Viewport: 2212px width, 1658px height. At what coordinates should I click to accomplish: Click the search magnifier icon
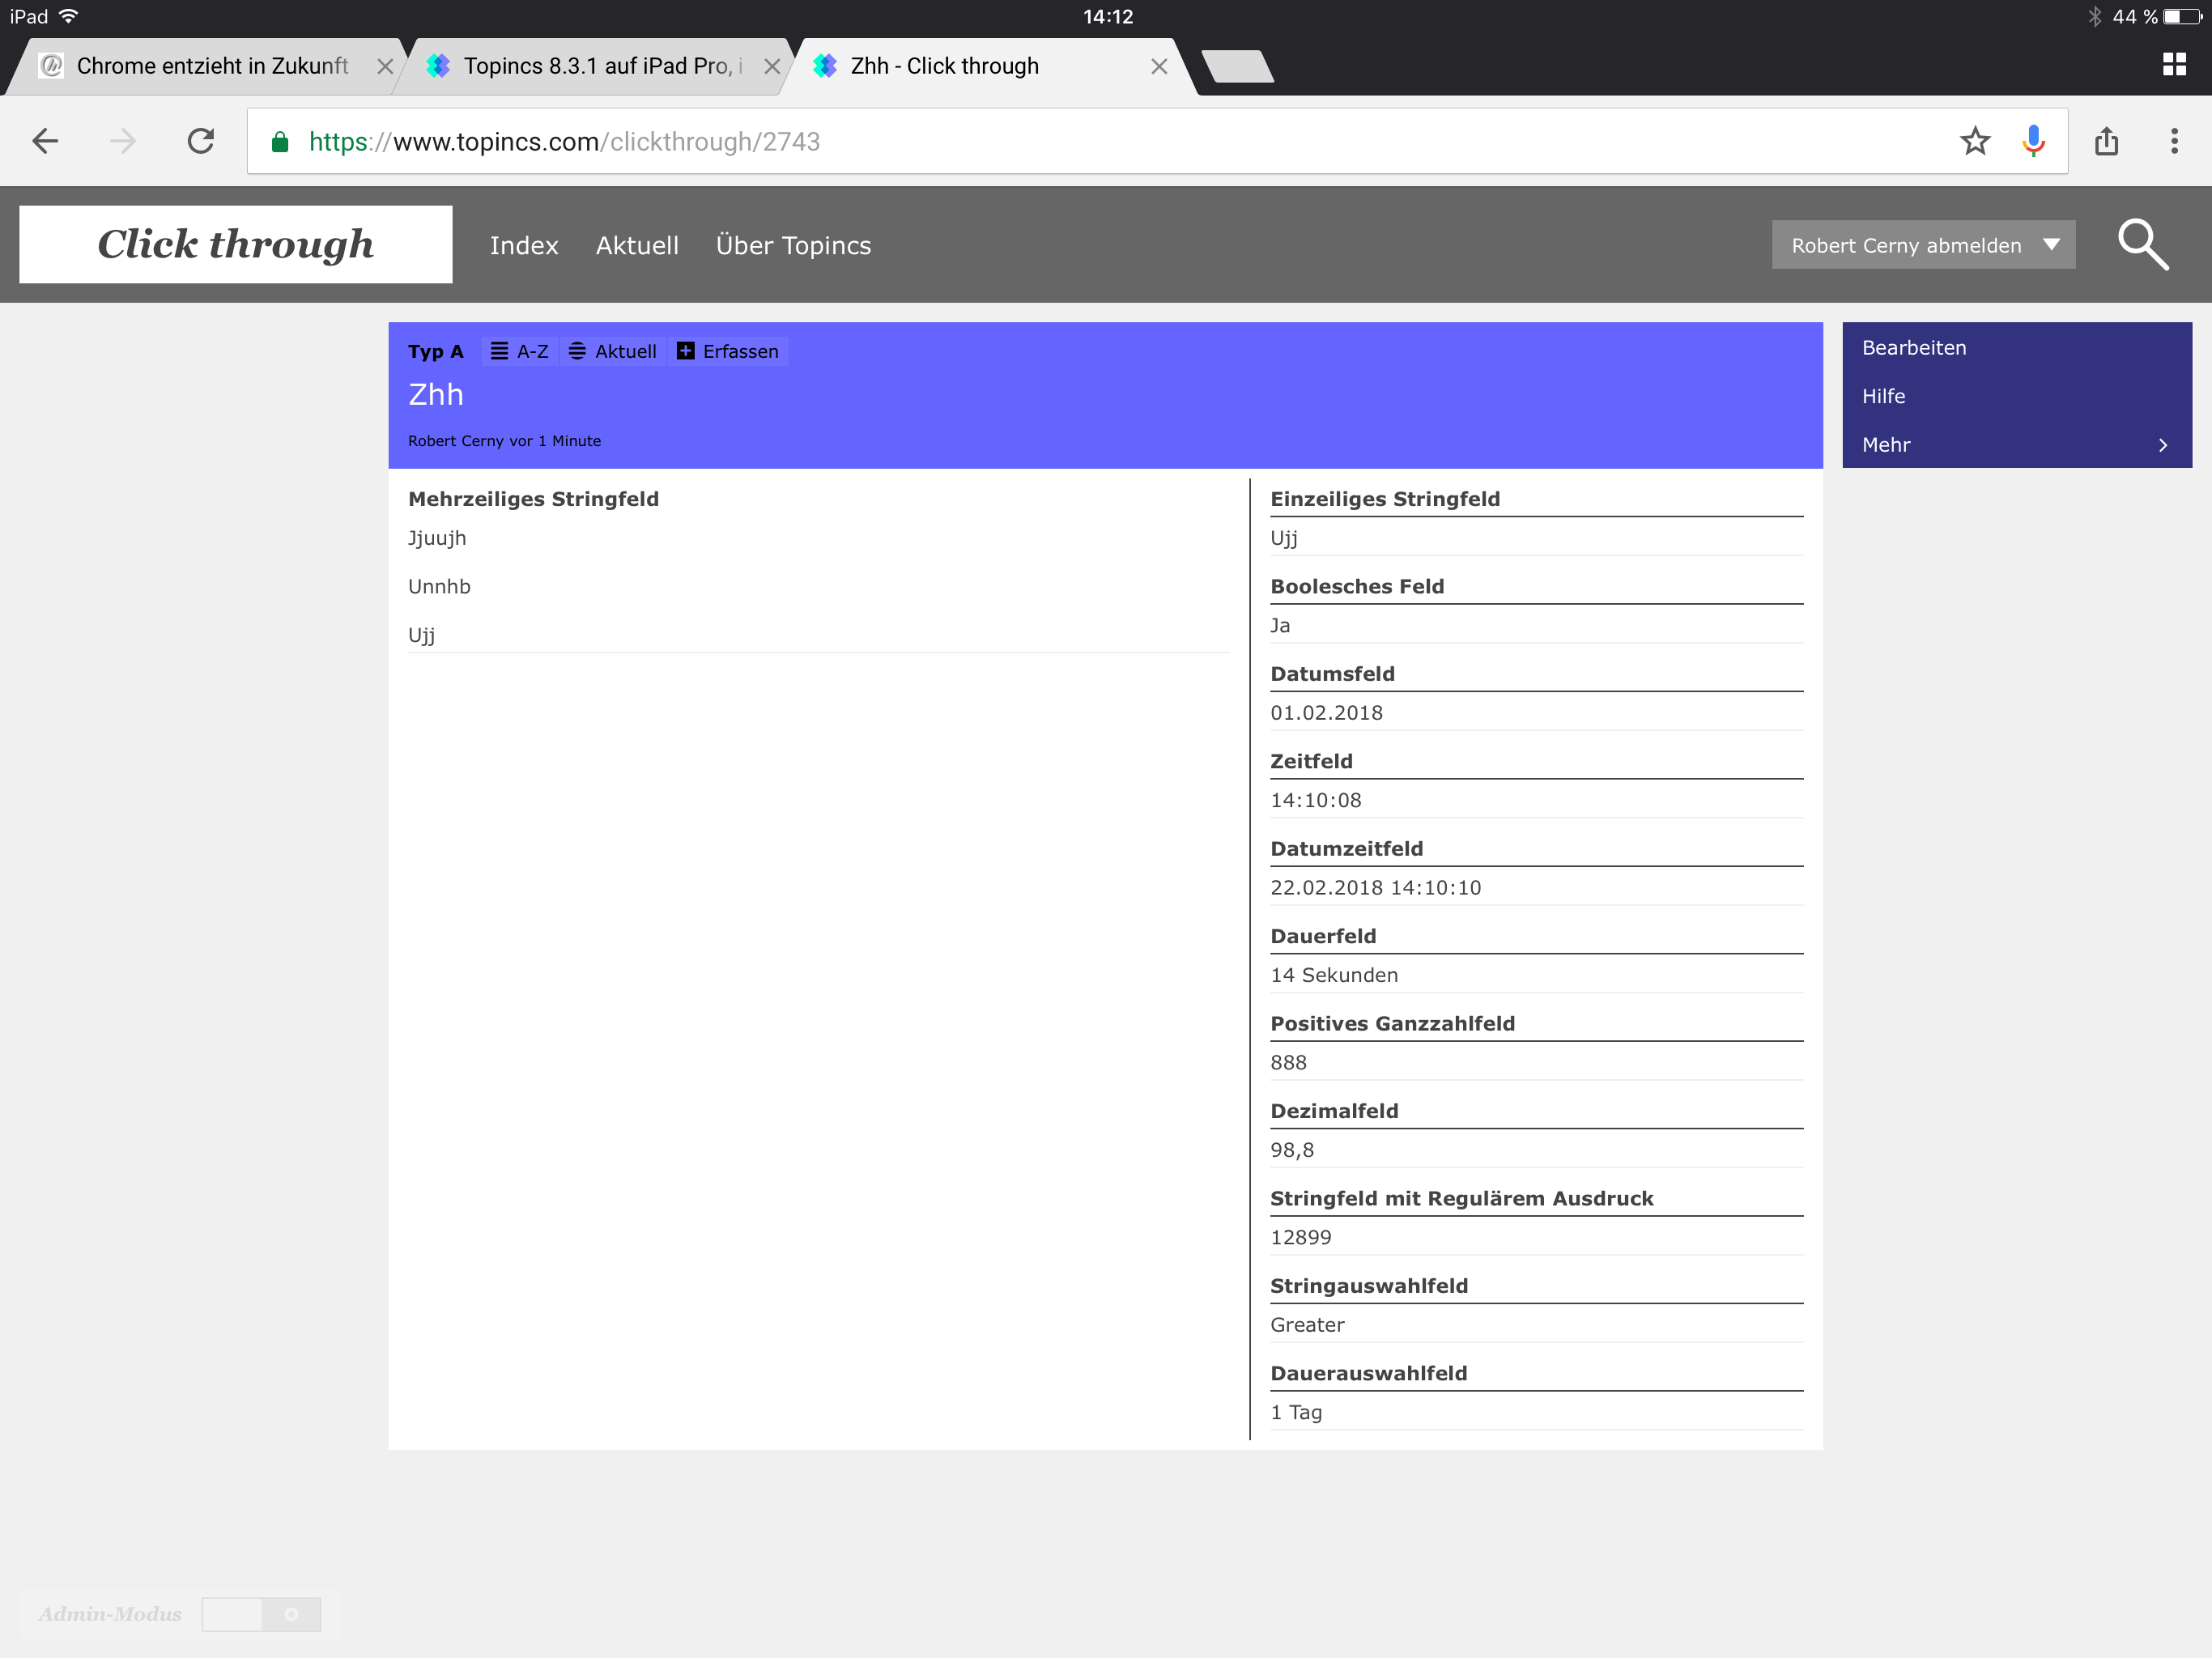click(2143, 244)
